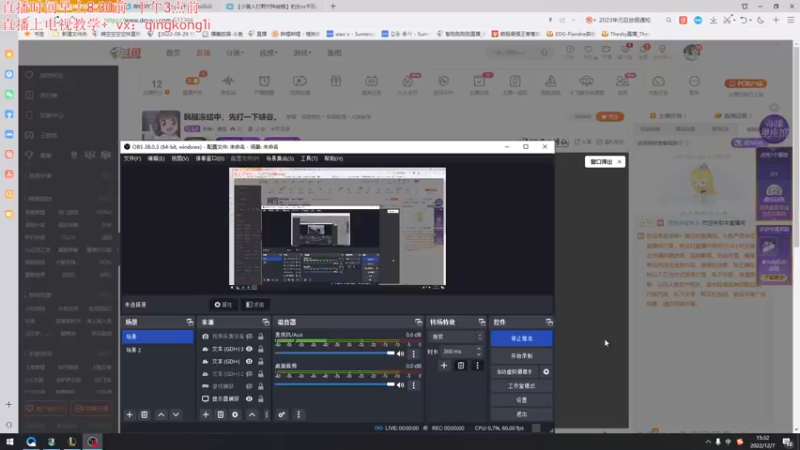Delete the transition with the trash icon
The height and width of the screenshot is (450, 800).
[461, 365]
